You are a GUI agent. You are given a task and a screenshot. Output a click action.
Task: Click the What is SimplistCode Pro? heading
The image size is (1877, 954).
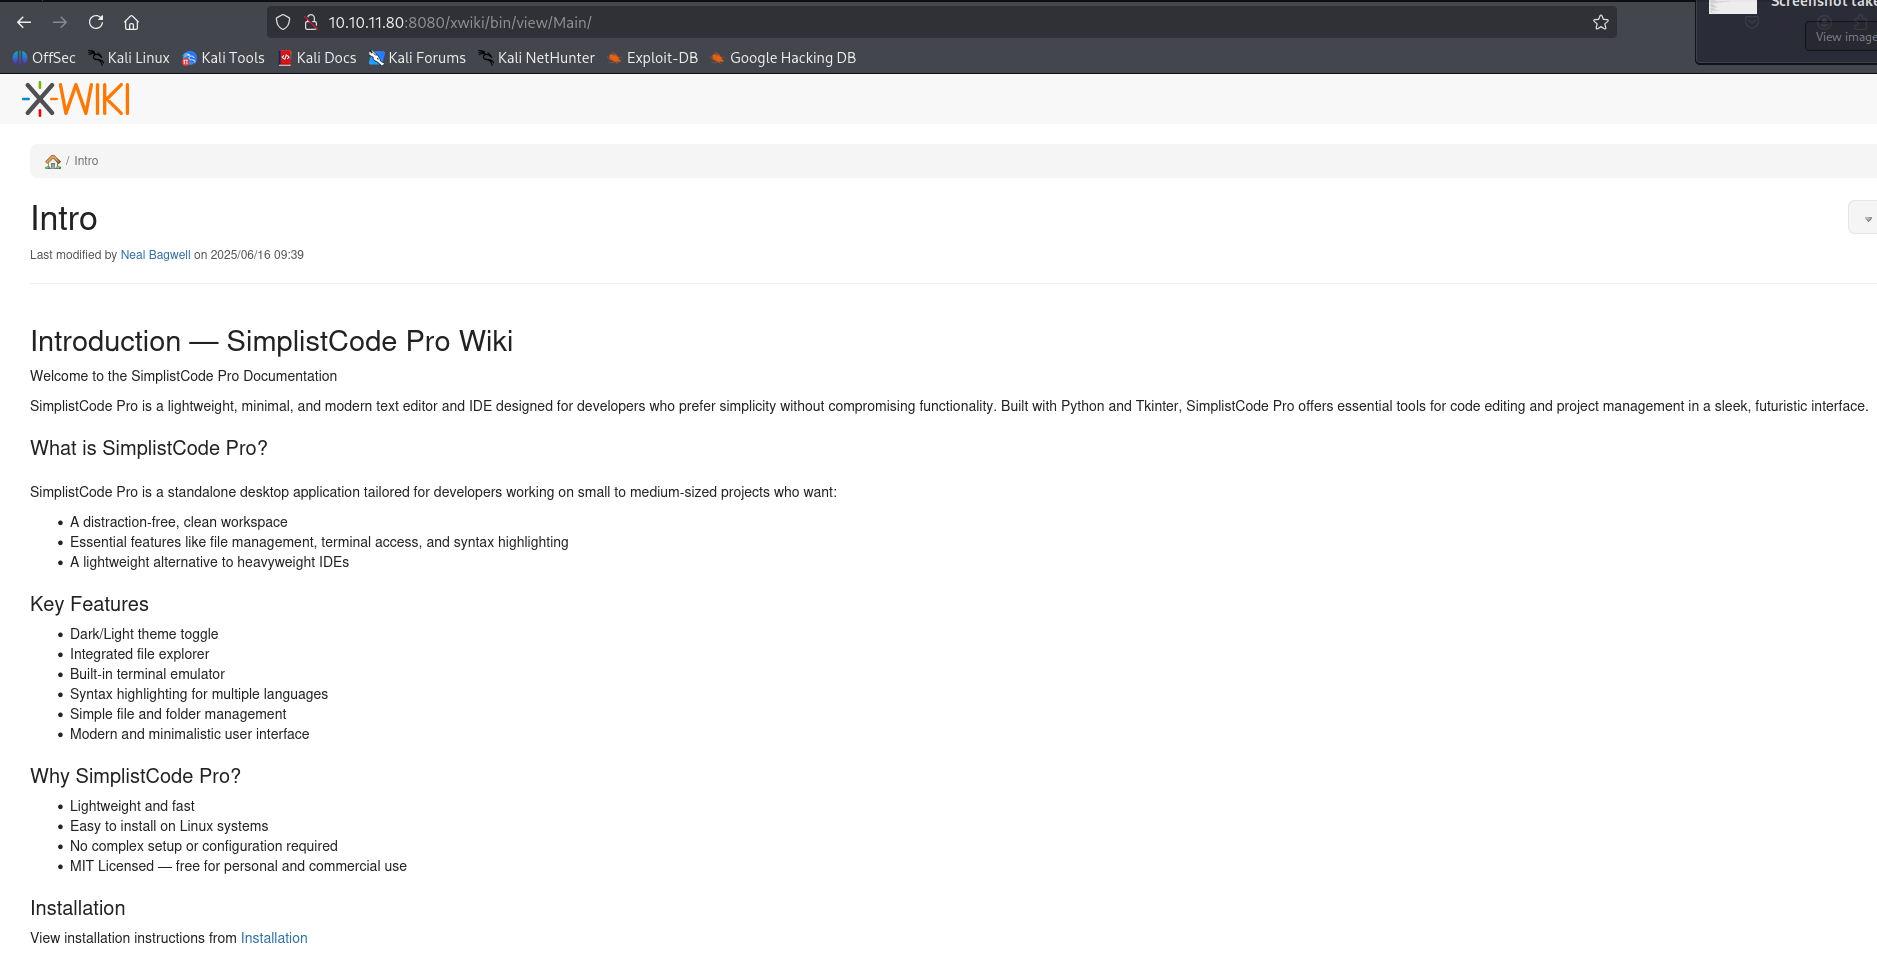[x=149, y=448]
